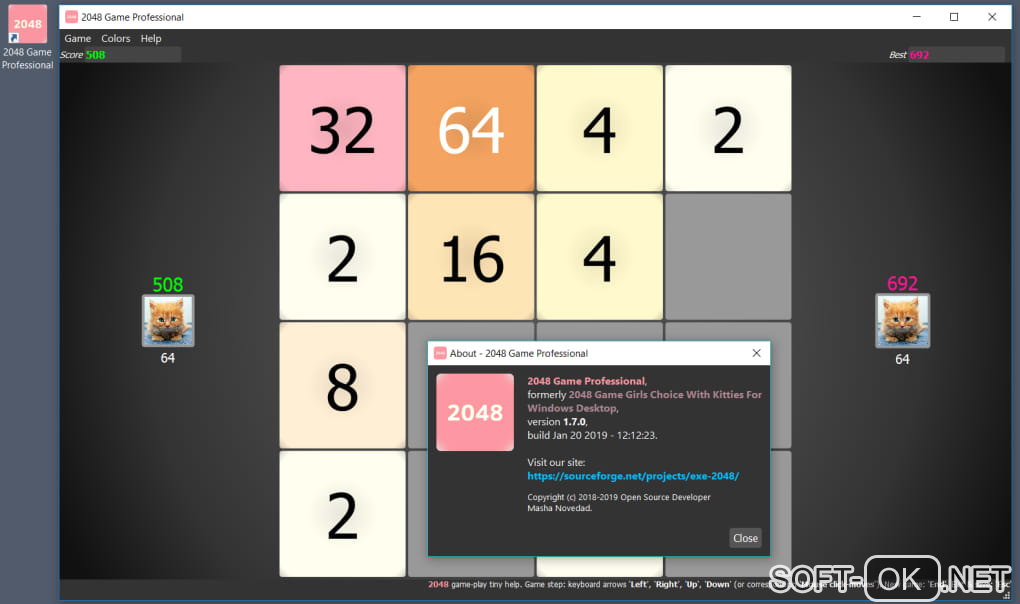Click the 16 tile
The height and width of the screenshot is (604, 1020).
coord(471,257)
